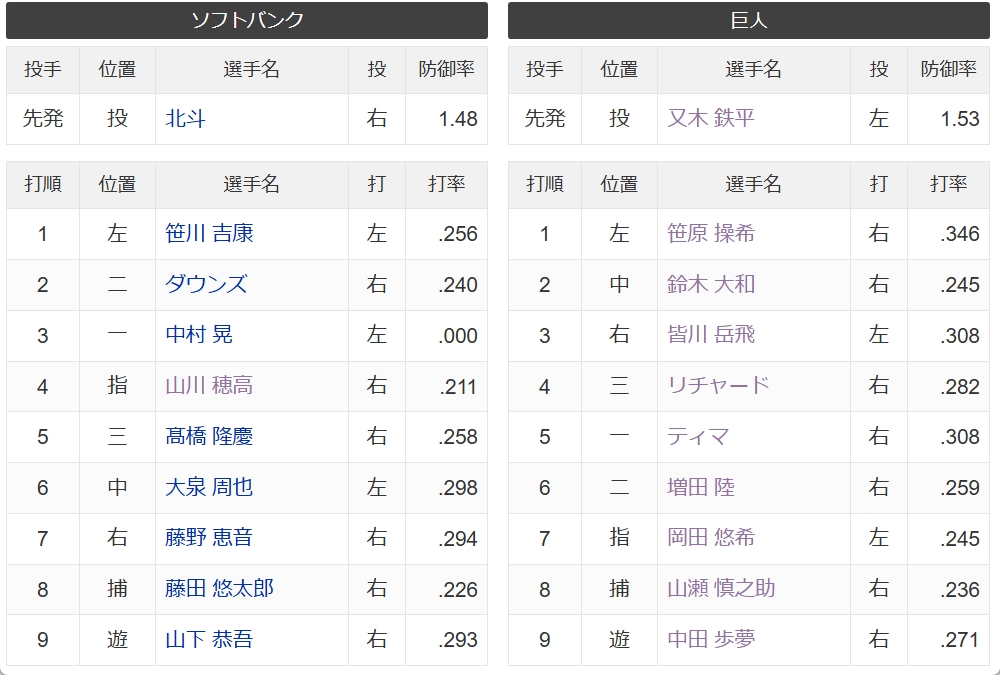Click player name 笹川 吉康
Screen dimensions: 1000x675
(x=209, y=234)
